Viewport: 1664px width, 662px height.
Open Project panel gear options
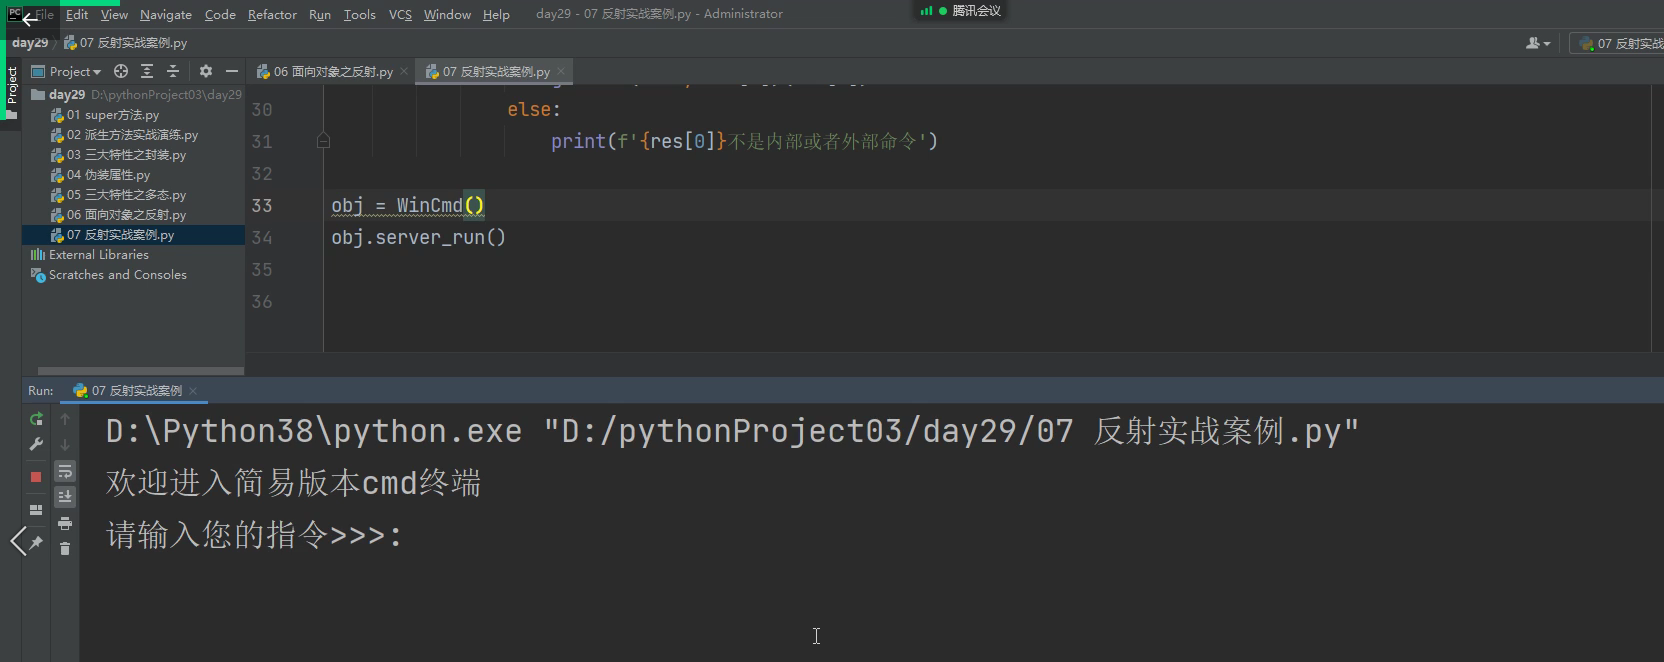(206, 71)
